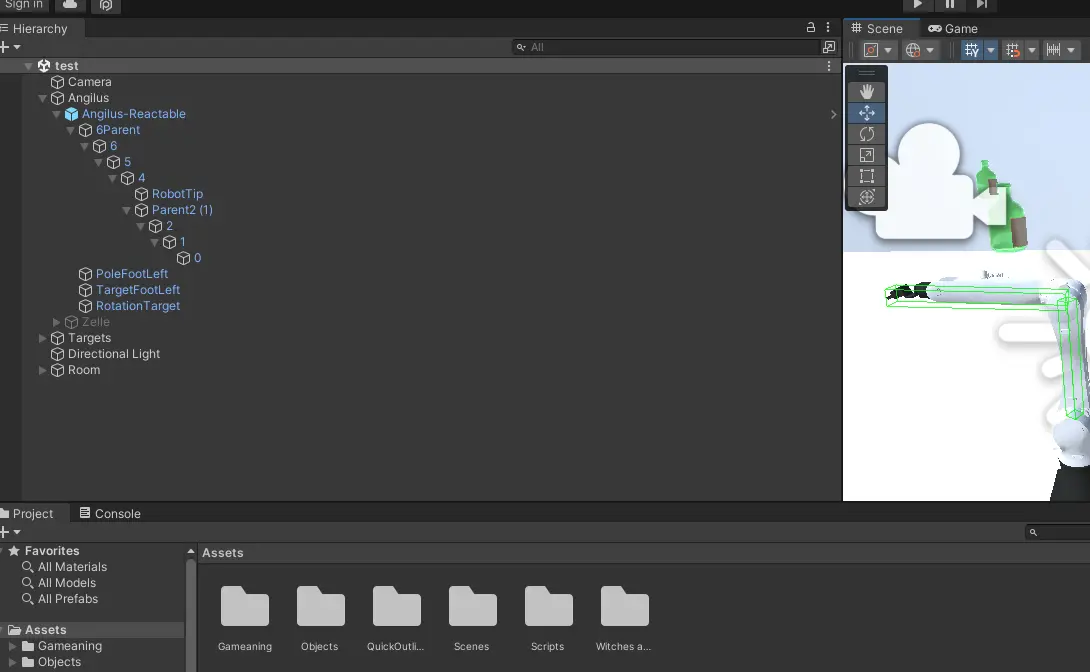This screenshot has height=672, width=1090.
Task: Collapse the Angilus-Reactable tree node
Action: 57,114
